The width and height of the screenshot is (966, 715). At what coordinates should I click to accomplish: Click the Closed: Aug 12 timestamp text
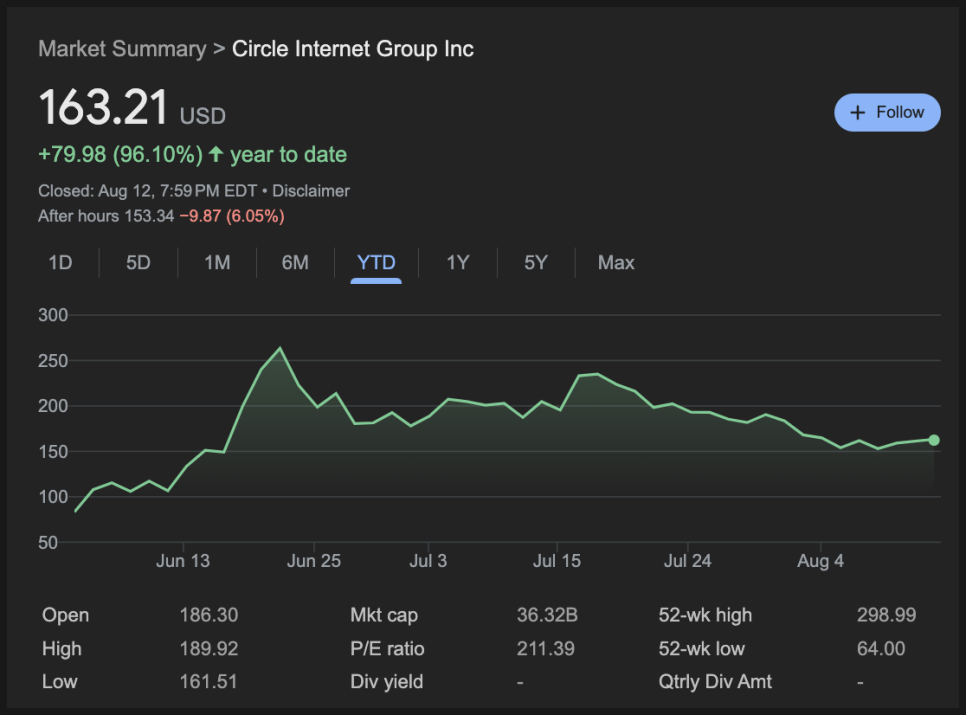(x=148, y=191)
